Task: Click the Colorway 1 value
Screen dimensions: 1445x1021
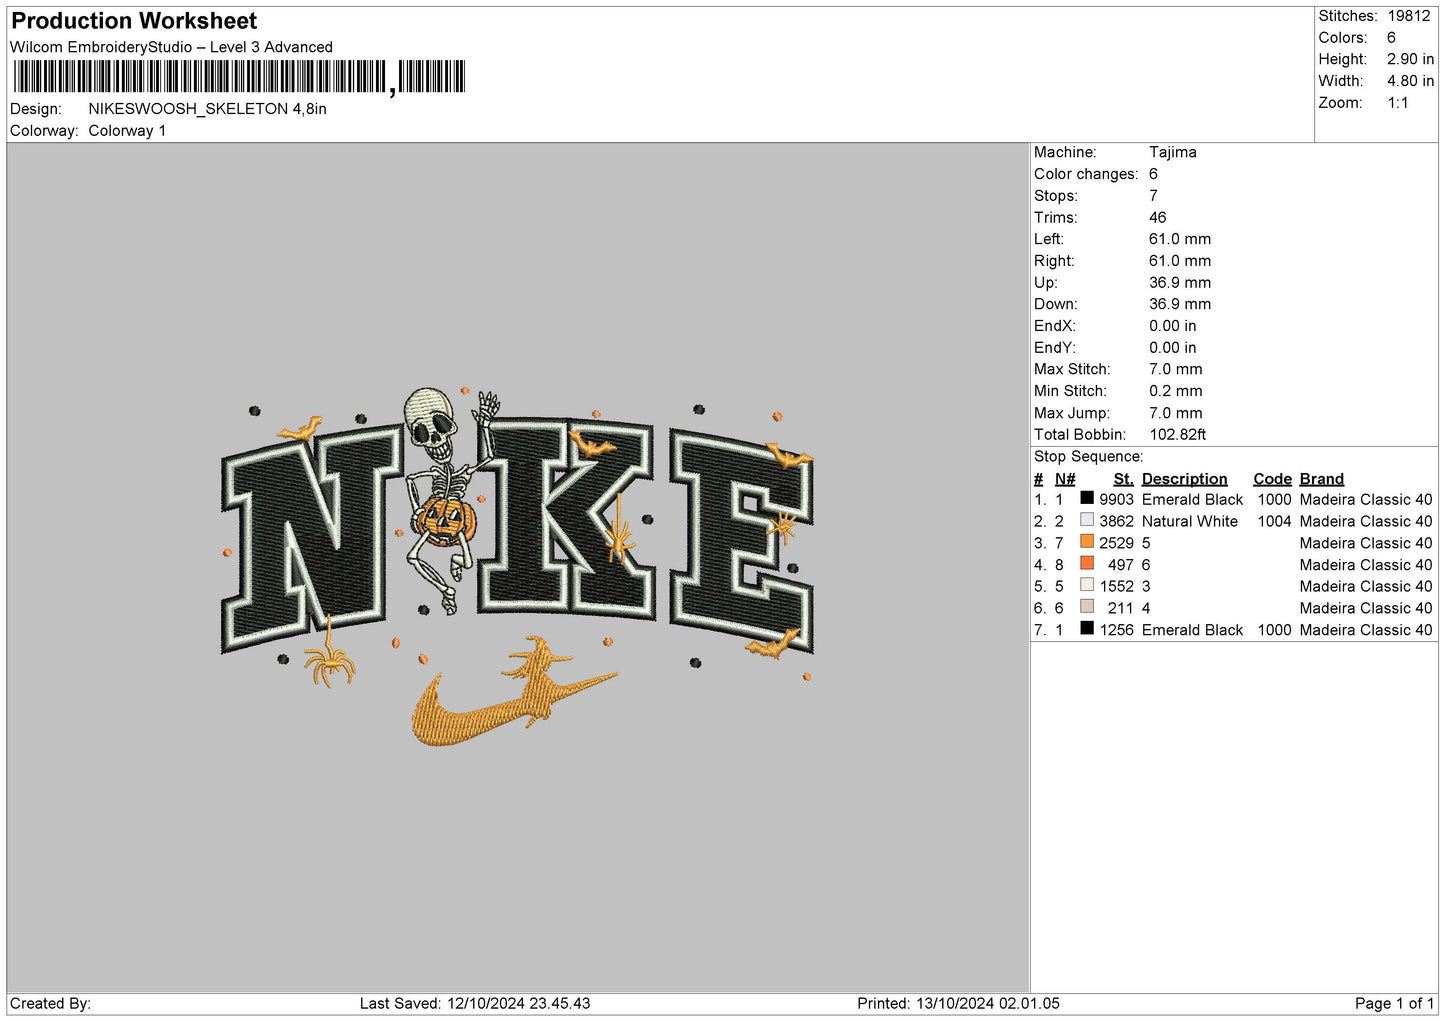Action: coord(127,131)
